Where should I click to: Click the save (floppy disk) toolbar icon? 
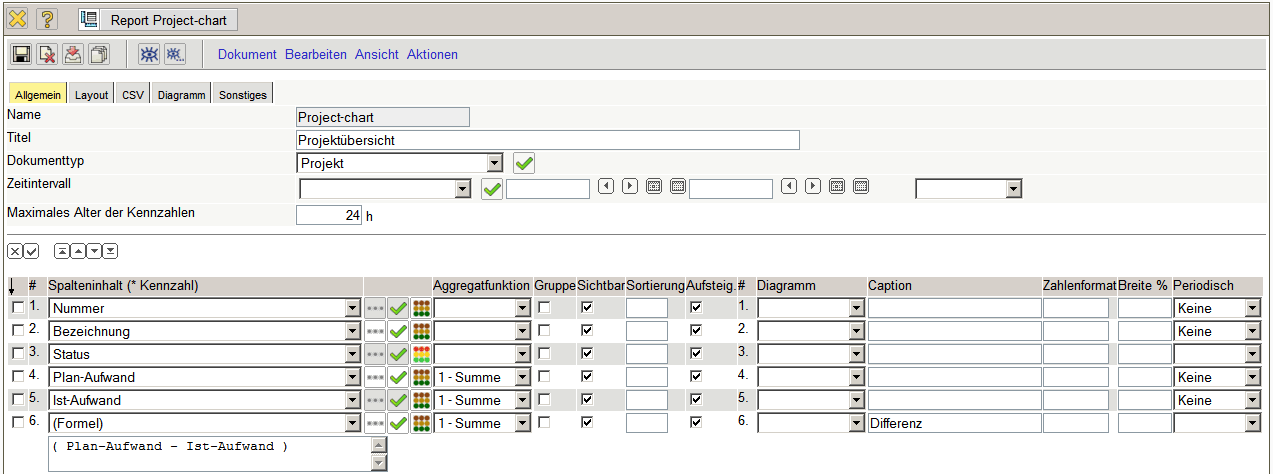tap(21, 54)
